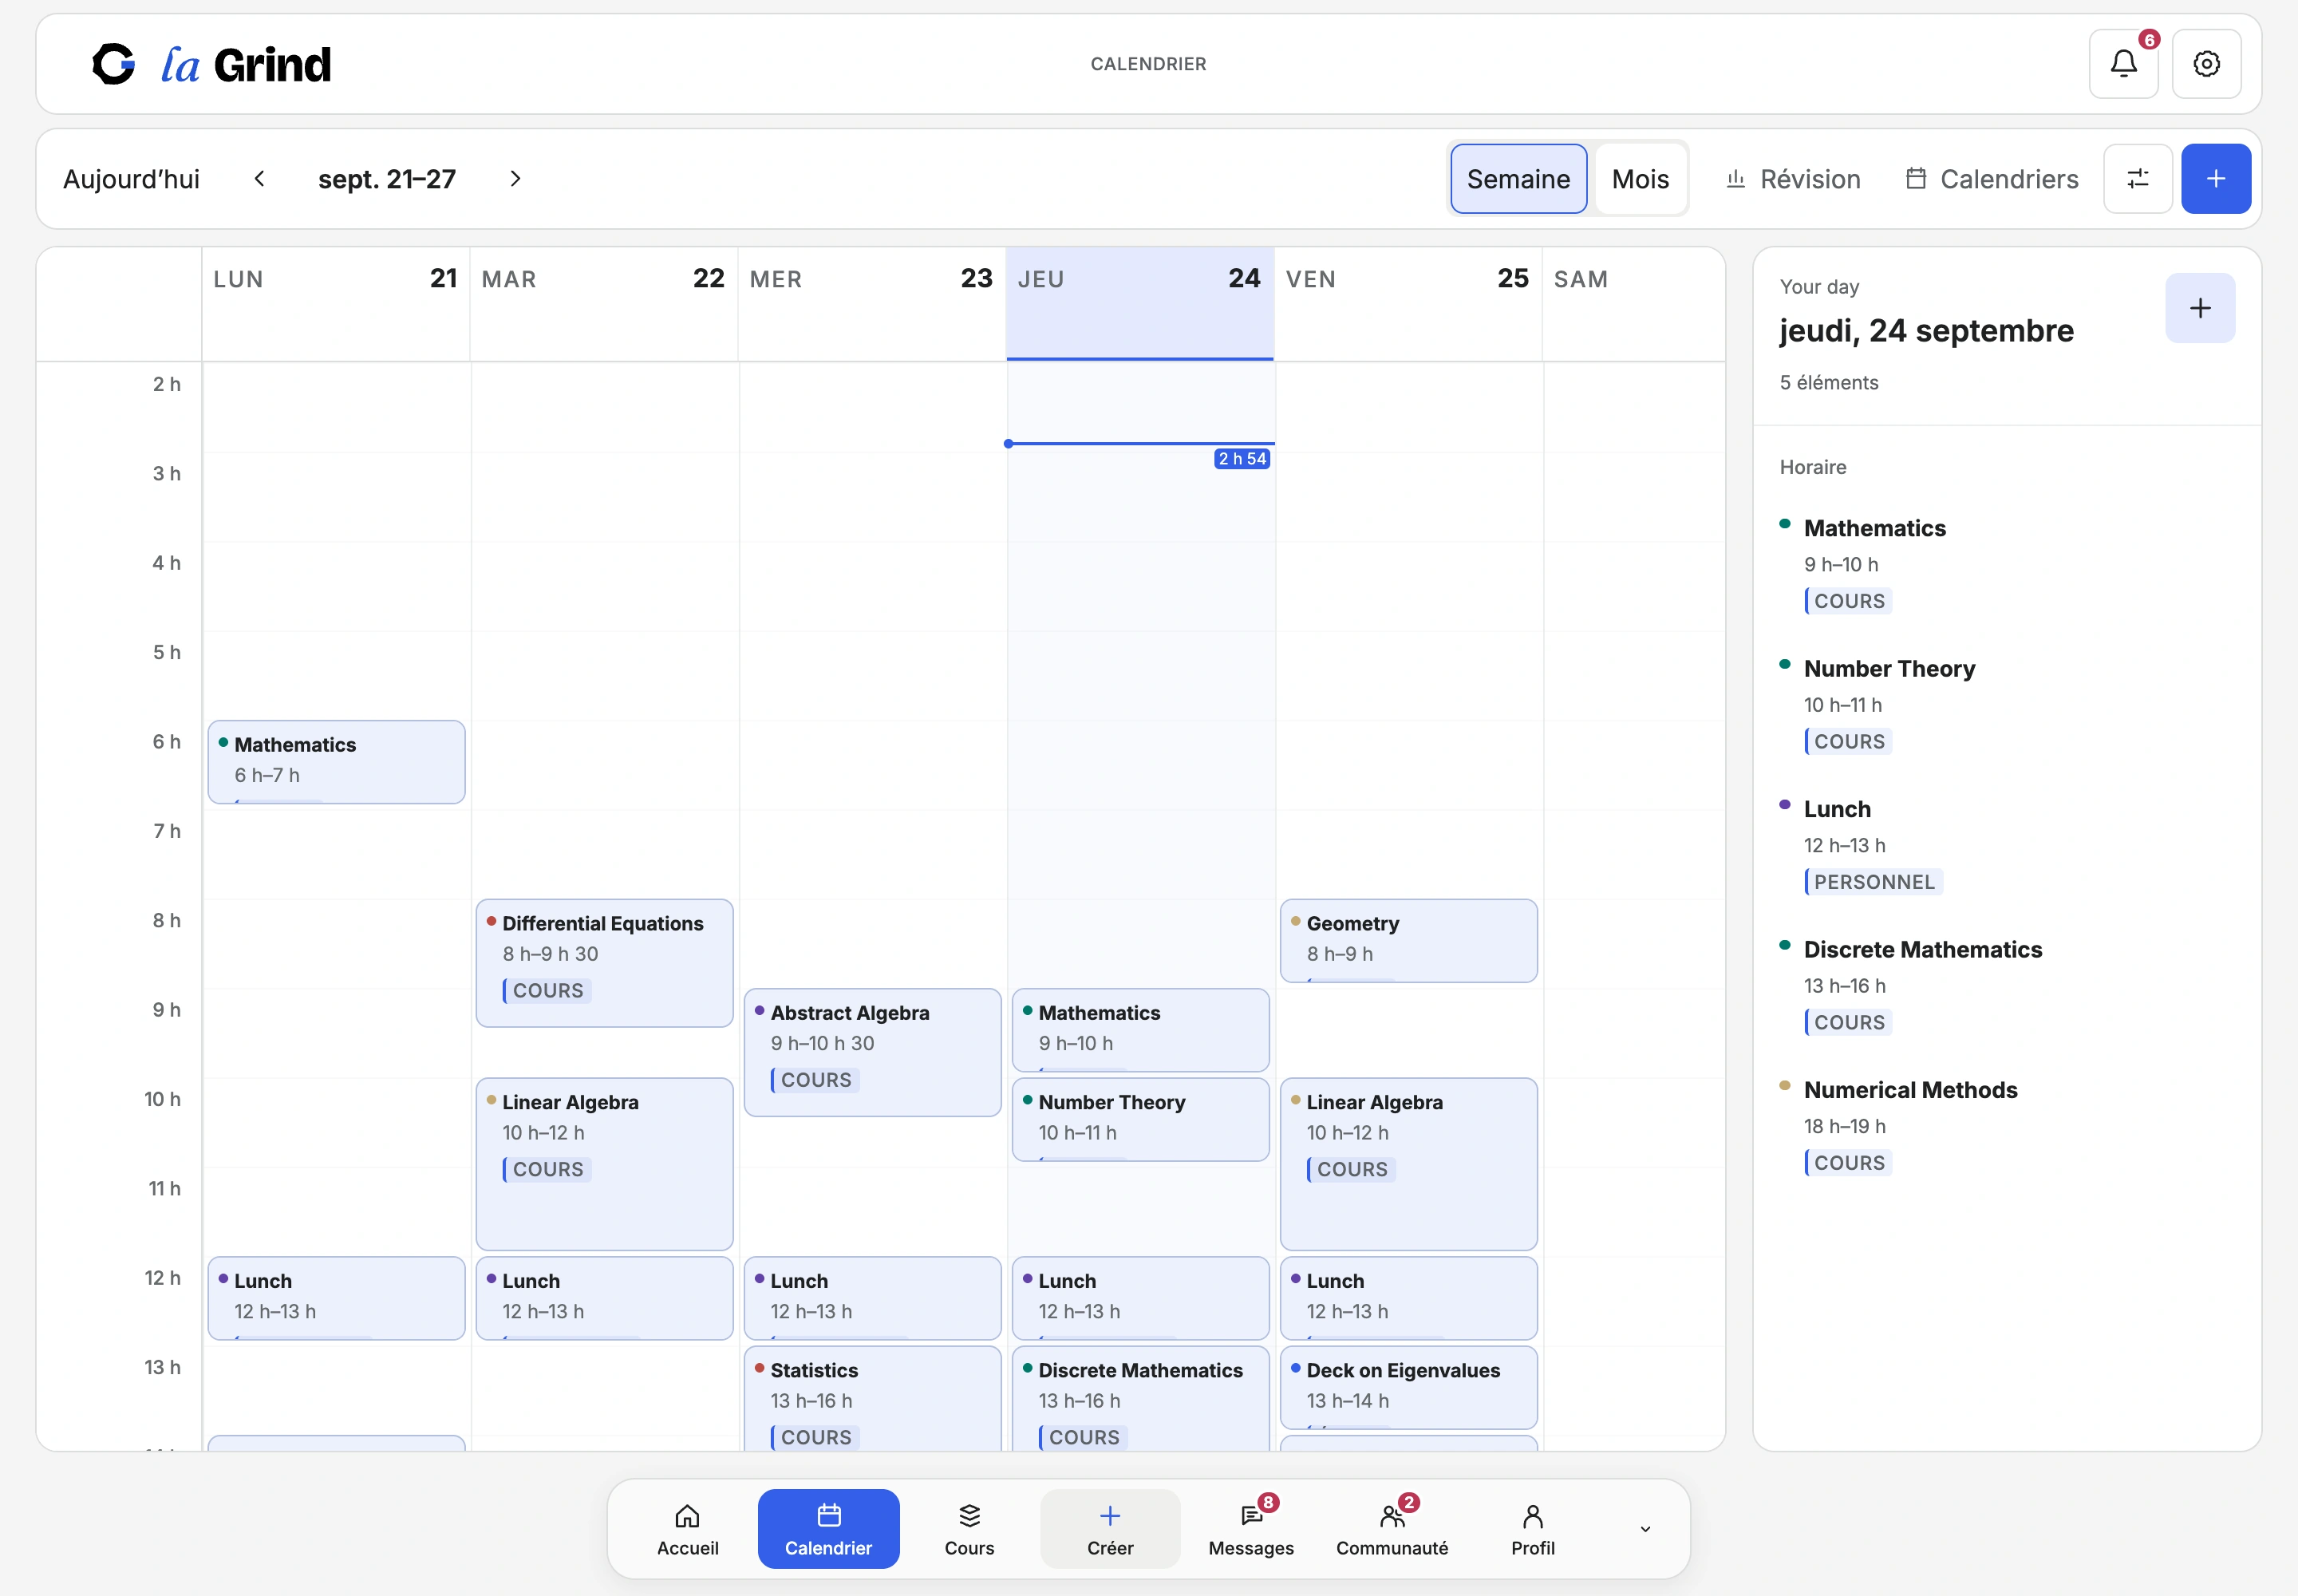The height and width of the screenshot is (1596, 2298).
Task: Click the blue add event plus button
Action: pos(2215,179)
